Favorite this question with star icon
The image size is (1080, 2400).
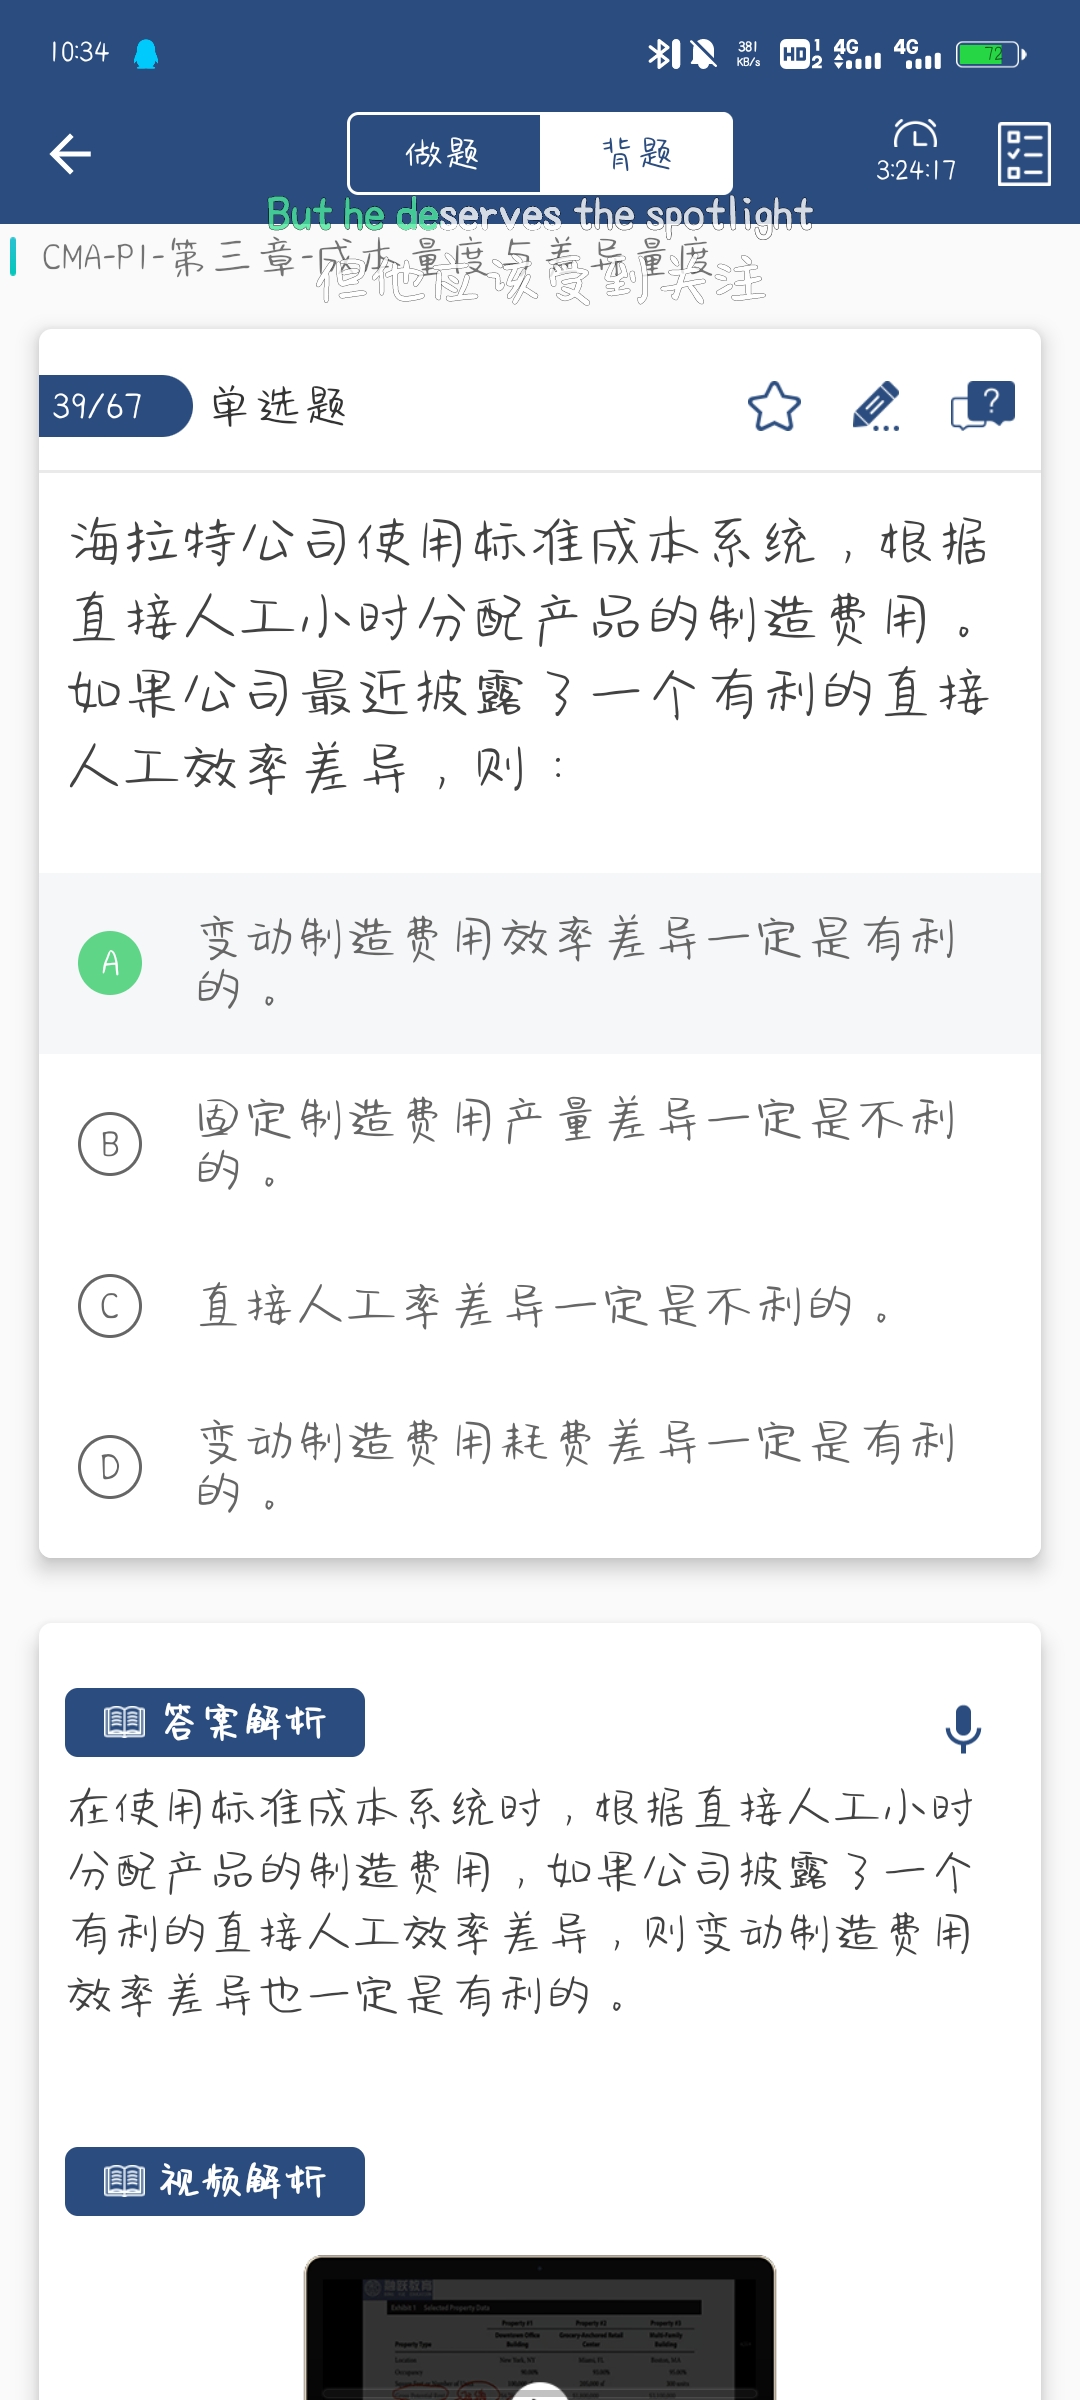774,406
